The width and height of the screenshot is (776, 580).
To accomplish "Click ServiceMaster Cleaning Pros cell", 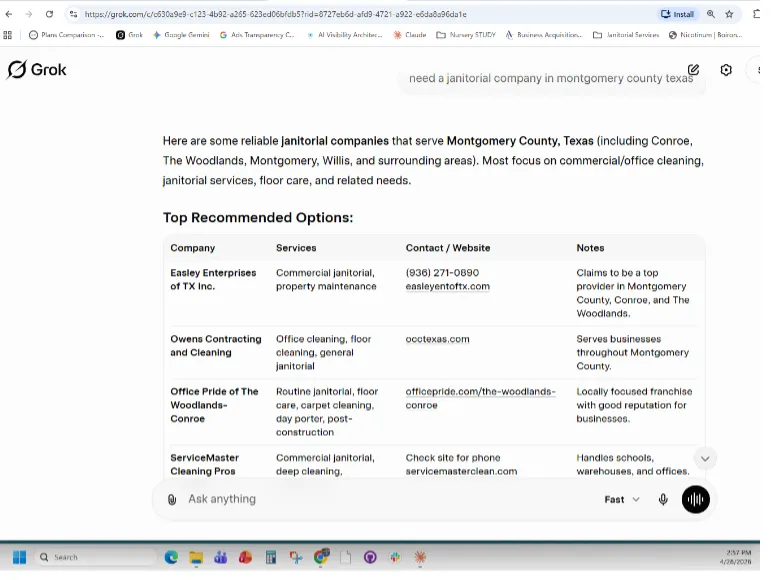I will [x=204, y=465].
